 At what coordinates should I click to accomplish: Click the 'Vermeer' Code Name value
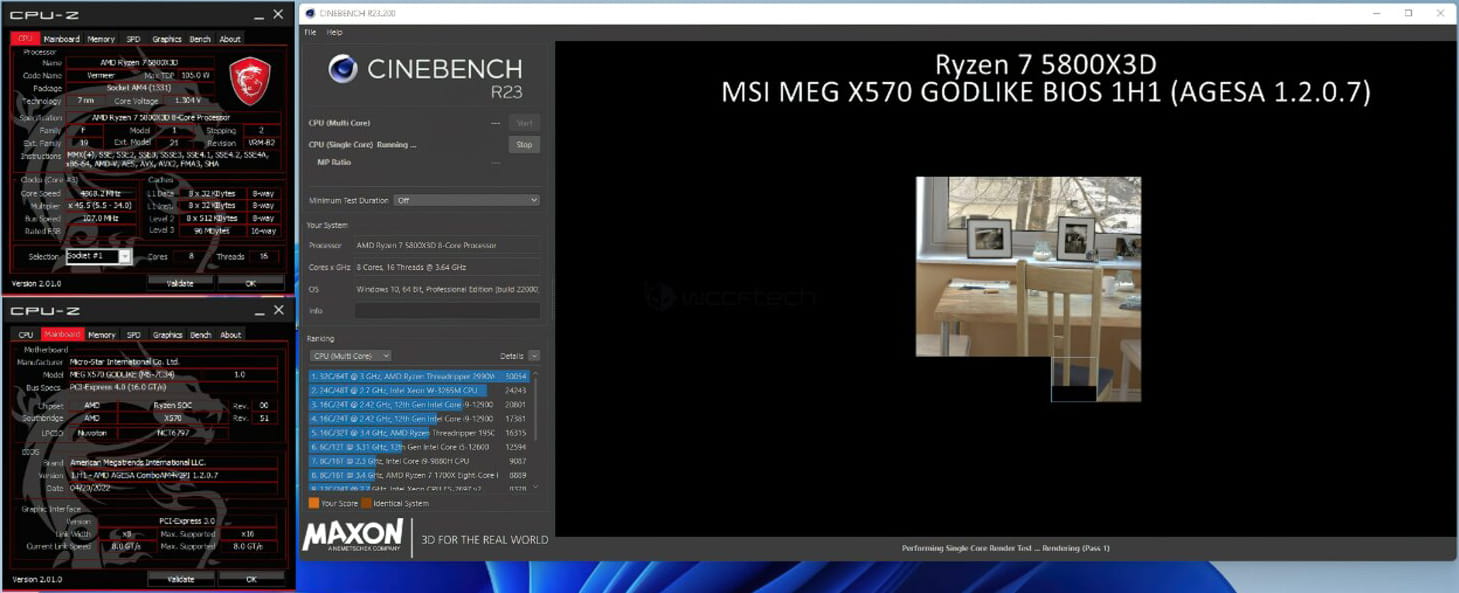click(x=101, y=75)
